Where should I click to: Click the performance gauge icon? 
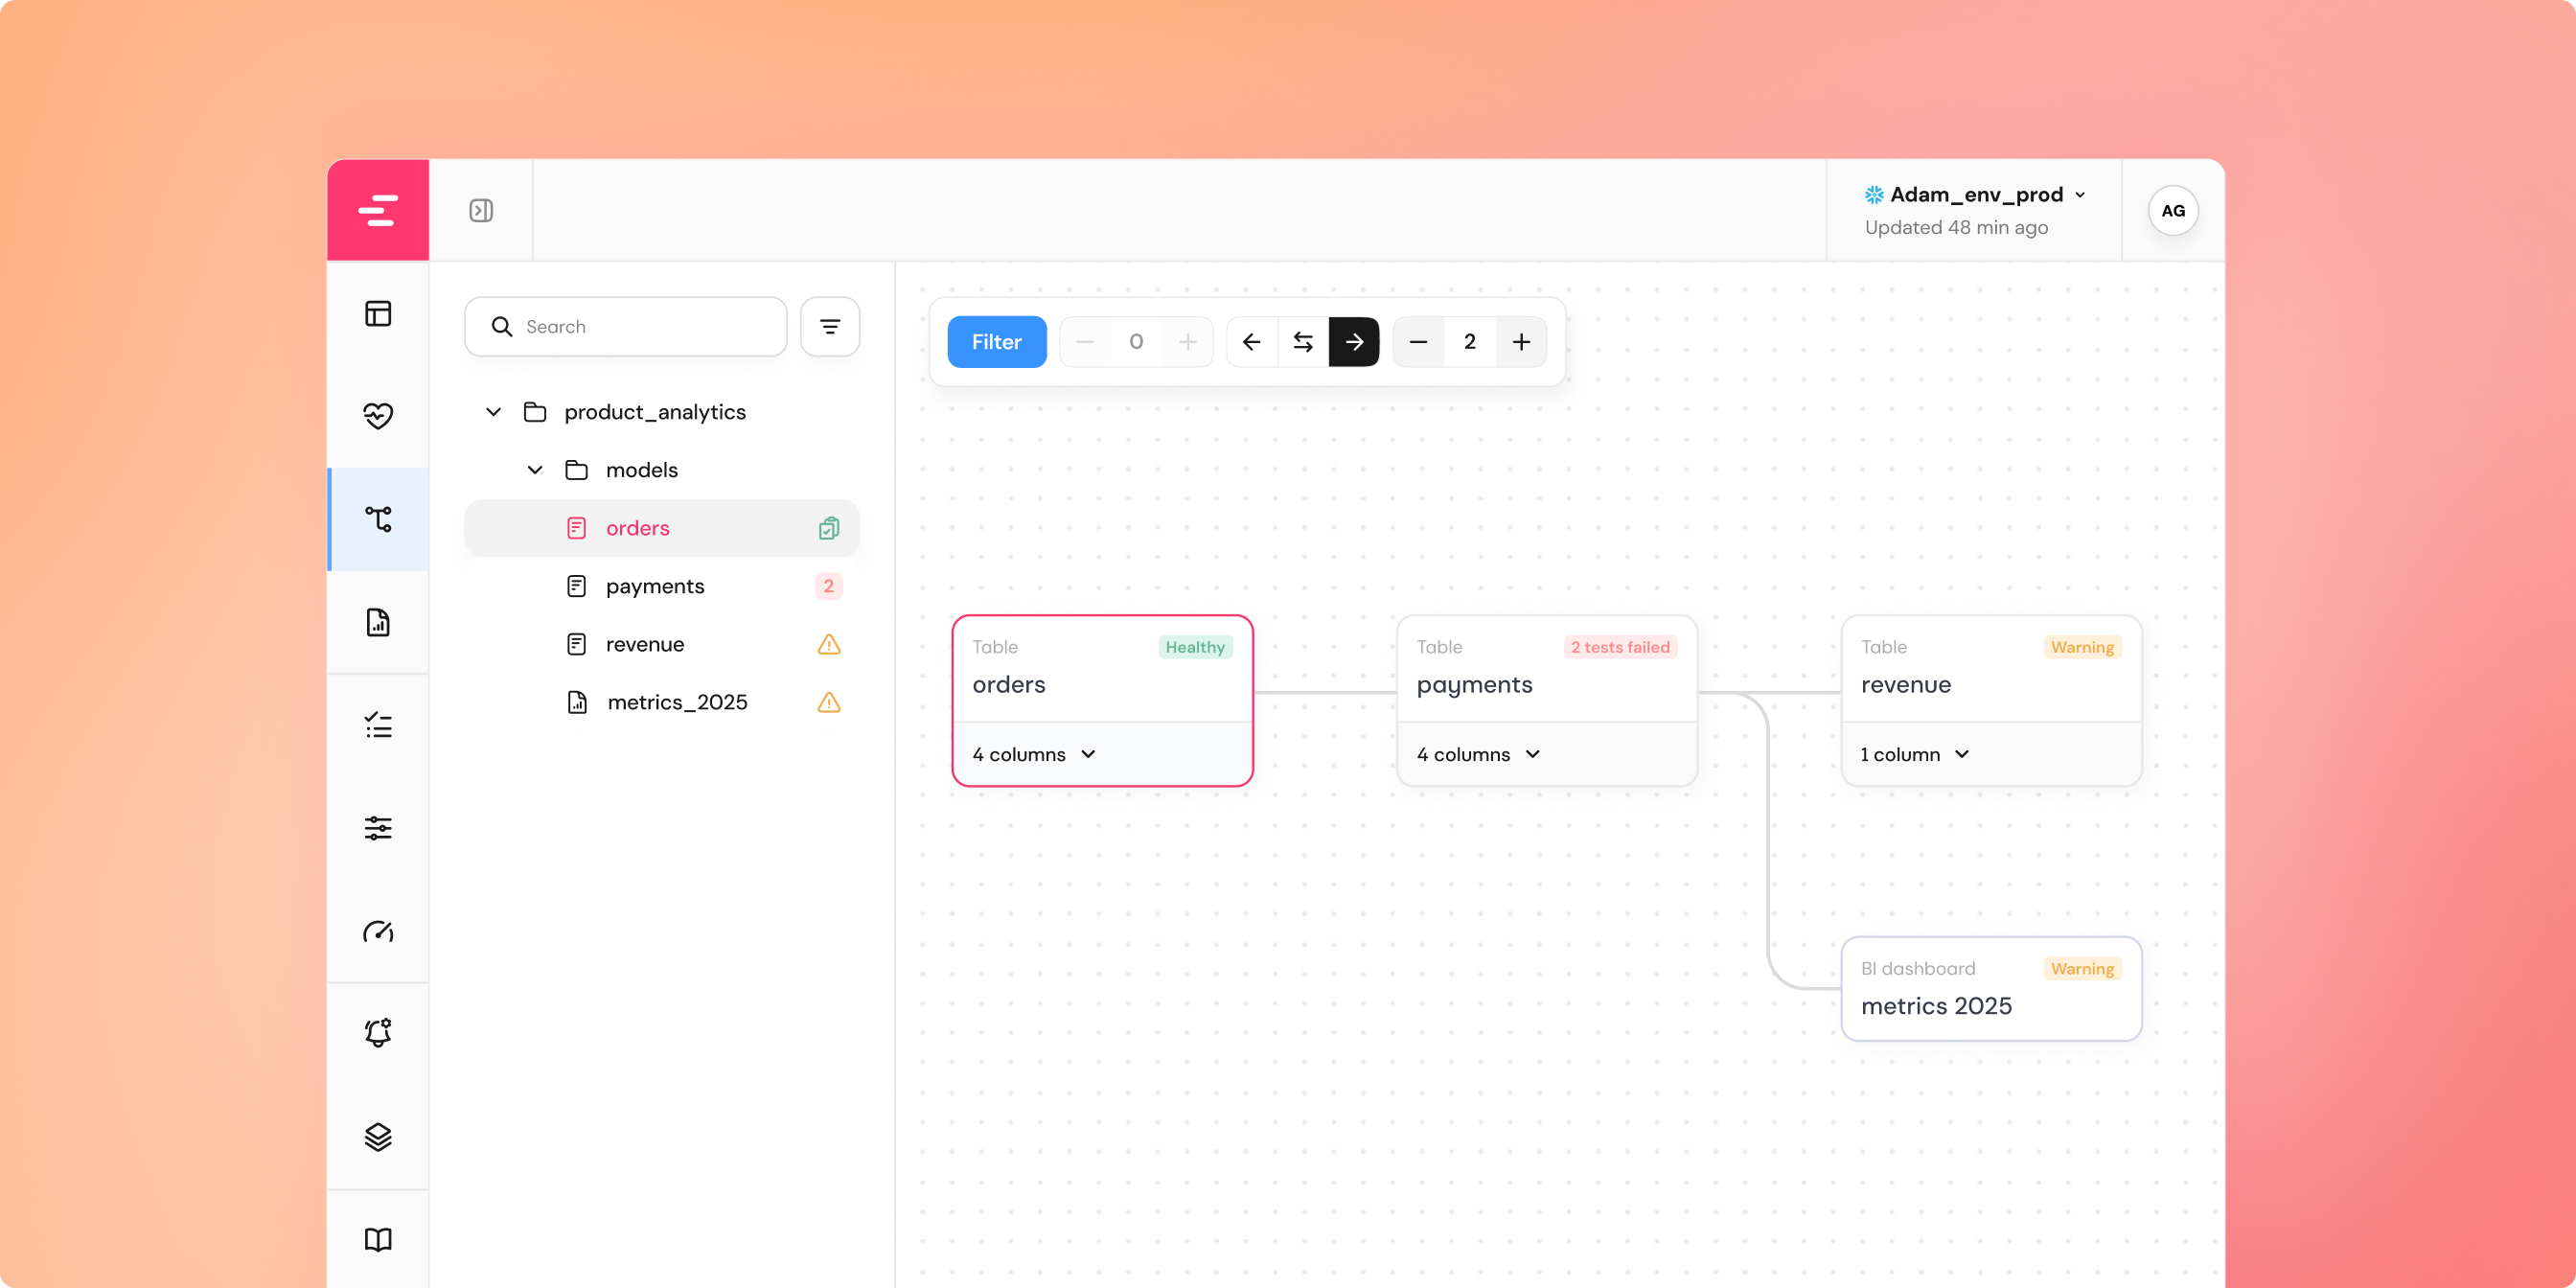[x=377, y=931]
